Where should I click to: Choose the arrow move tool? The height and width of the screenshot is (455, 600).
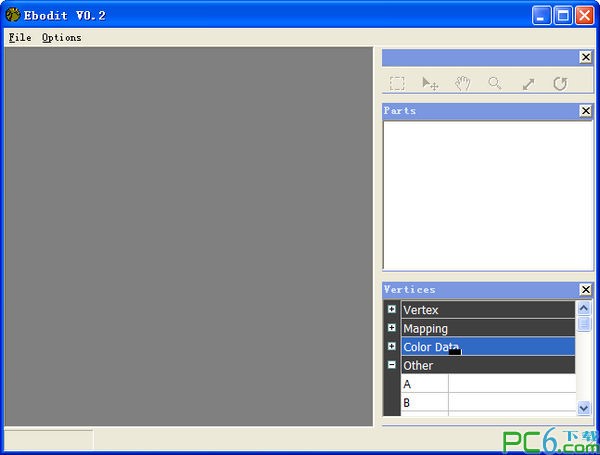[430, 84]
